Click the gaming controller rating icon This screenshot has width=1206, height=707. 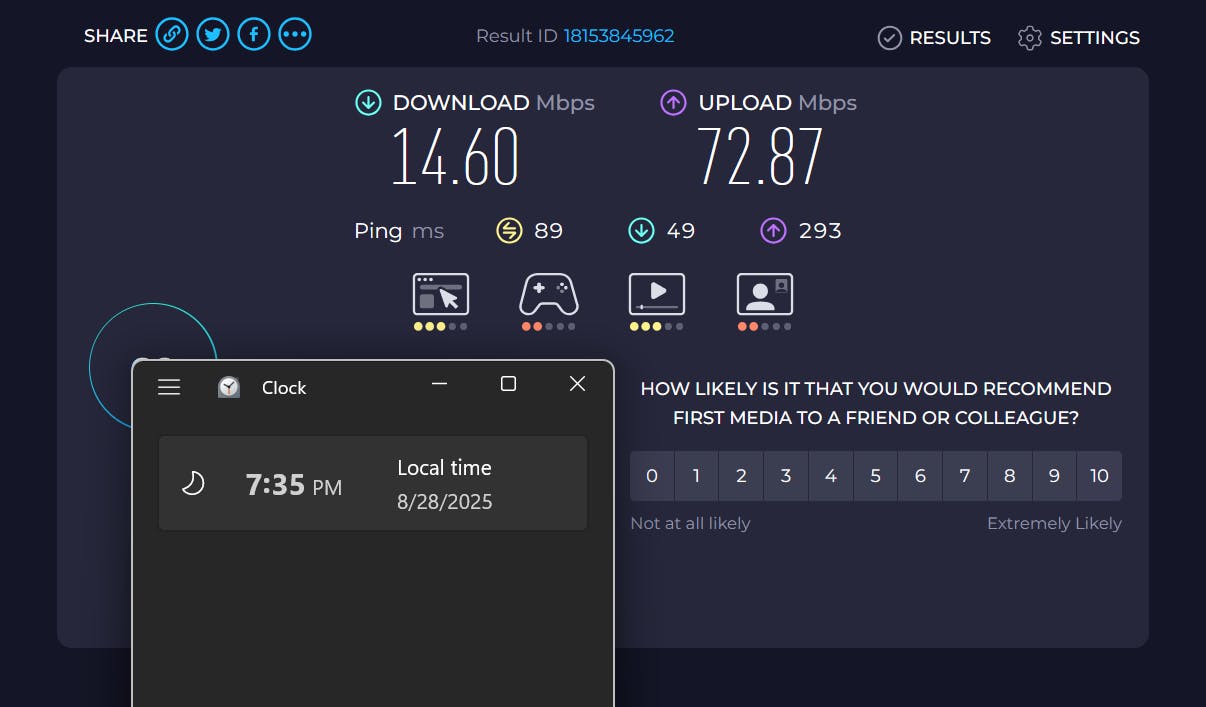pos(548,295)
